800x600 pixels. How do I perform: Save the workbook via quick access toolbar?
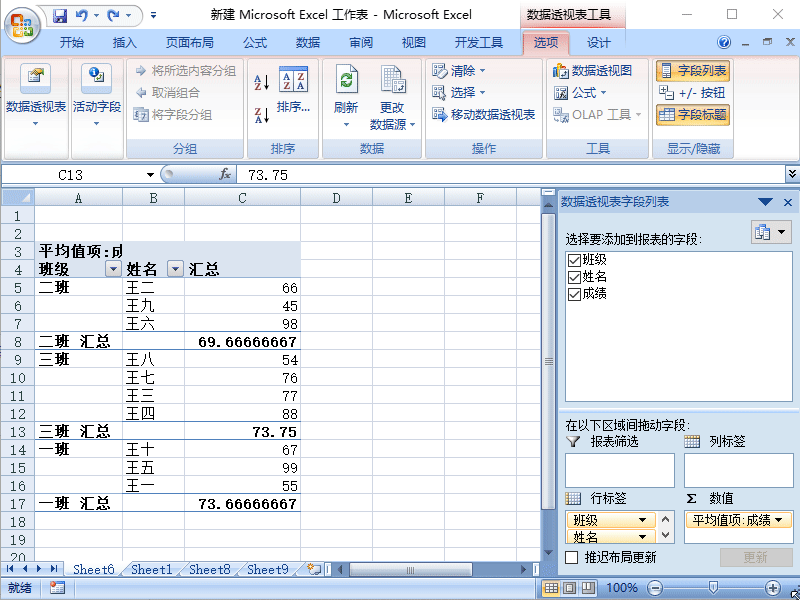click(x=60, y=16)
